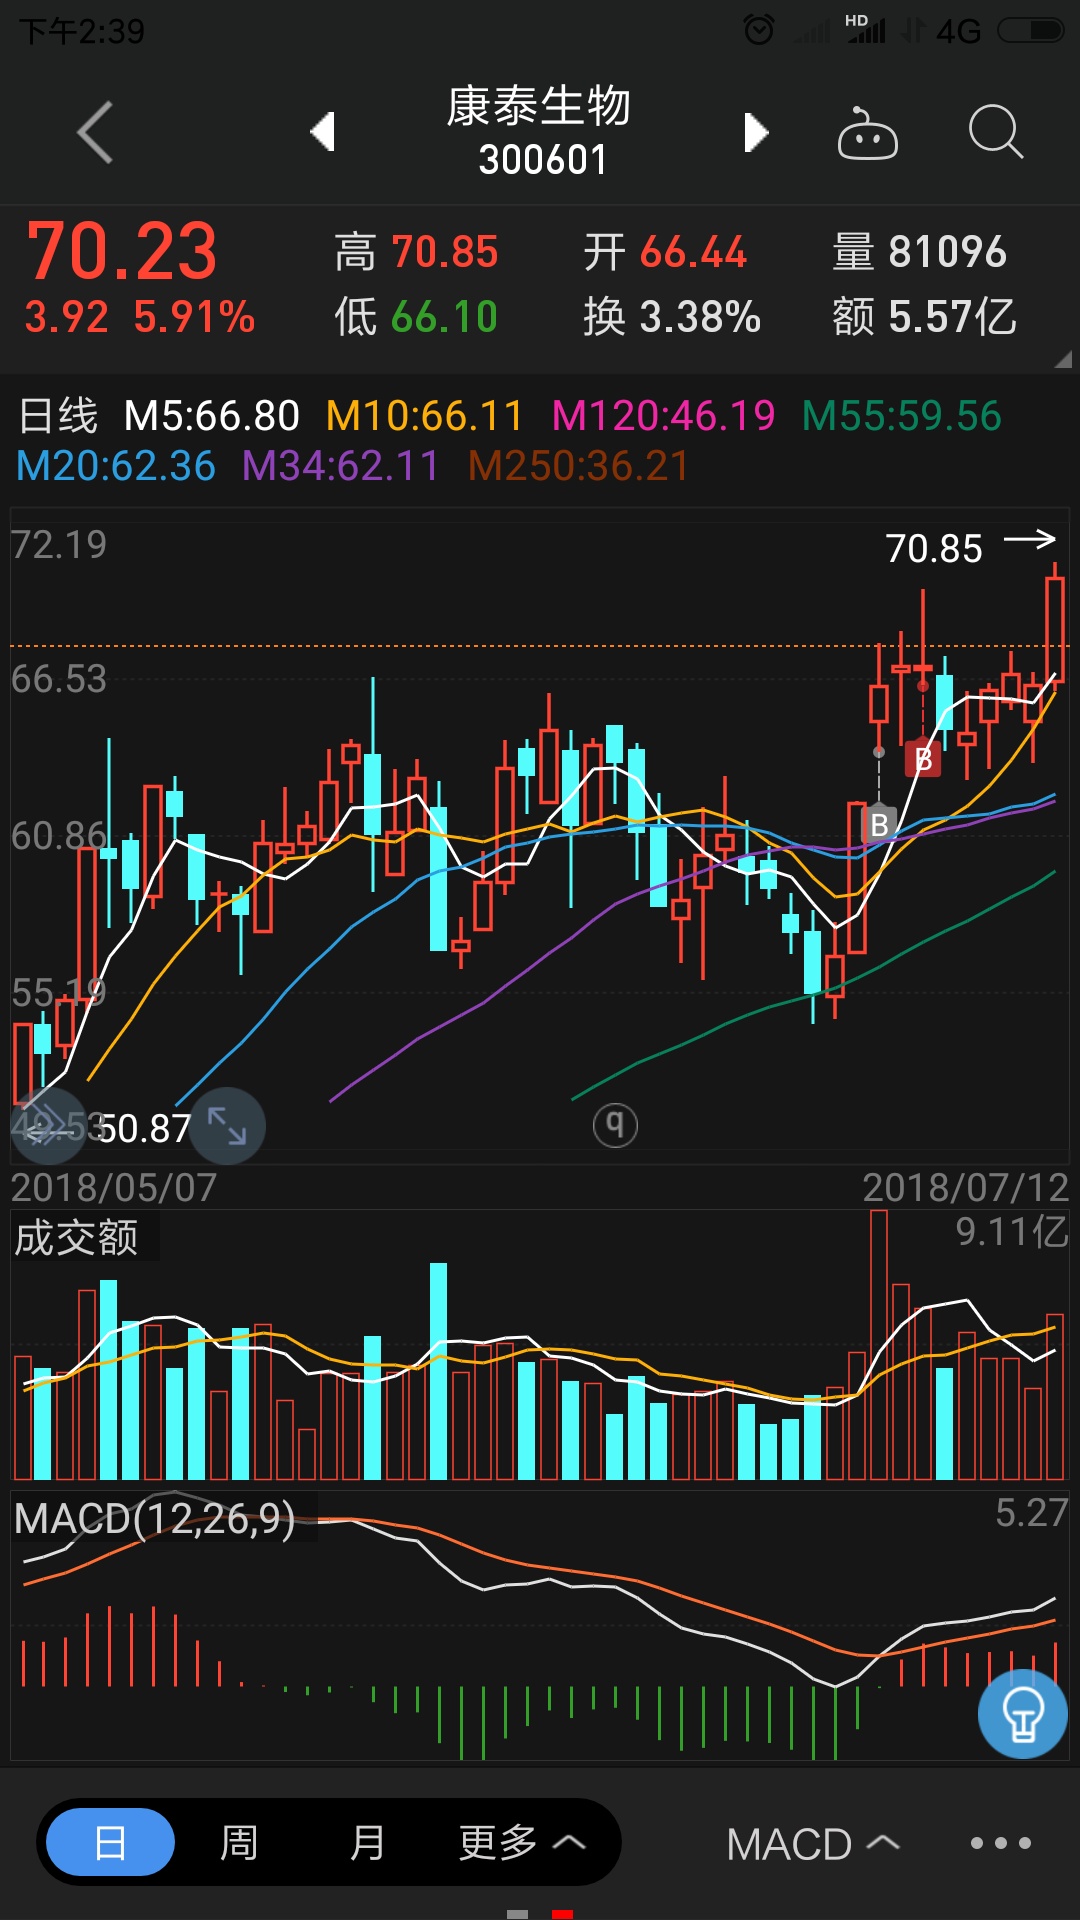The image size is (1080, 1920).
Task: Tap the 成交额 volume indicator label
Action: click(x=77, y=1238)
